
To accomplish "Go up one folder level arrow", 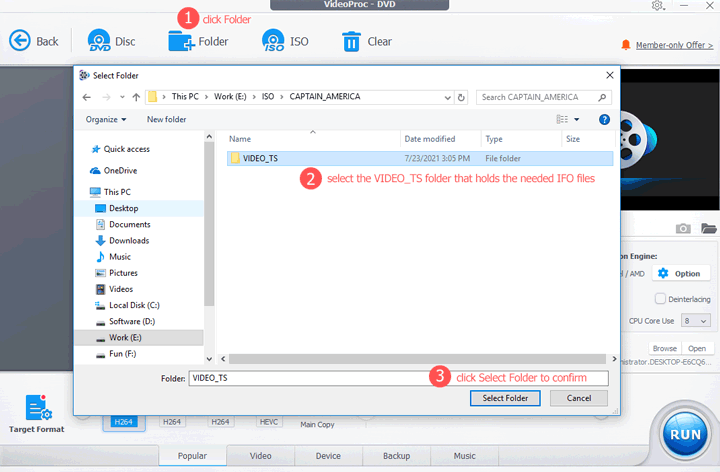I will [136, 97].
